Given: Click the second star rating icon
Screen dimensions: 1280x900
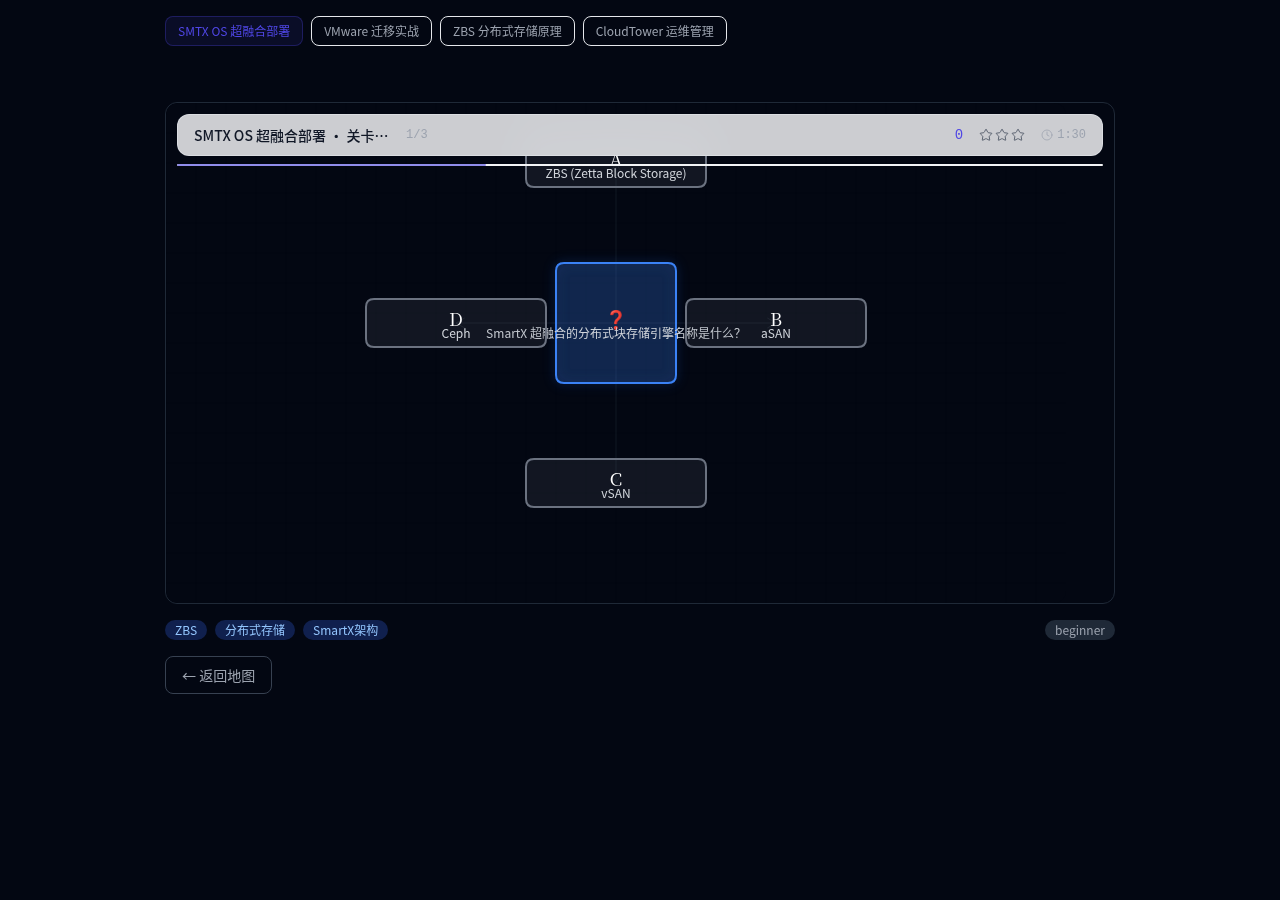Looking at the screenshot, I should pos(1002,135).
